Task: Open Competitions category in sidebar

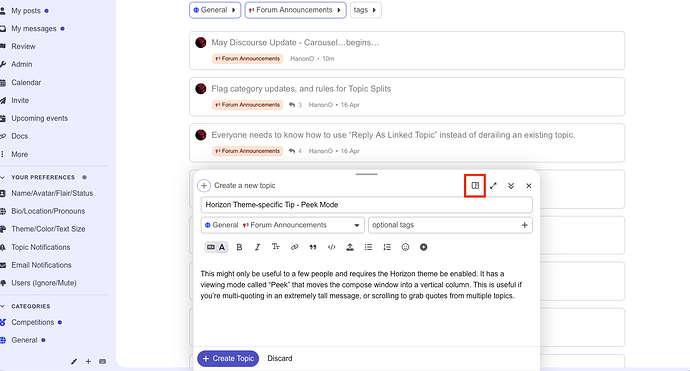Action: [x=33, y=323]
